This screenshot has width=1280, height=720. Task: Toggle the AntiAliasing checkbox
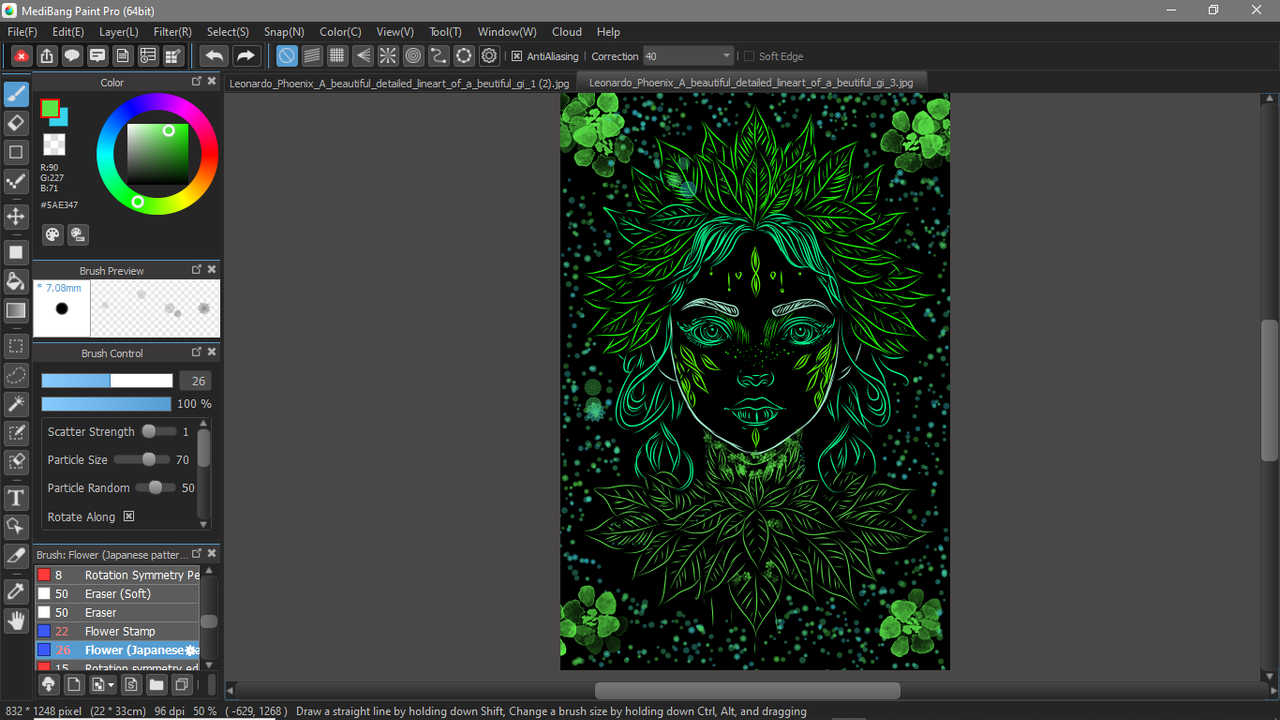coord(516,56)
